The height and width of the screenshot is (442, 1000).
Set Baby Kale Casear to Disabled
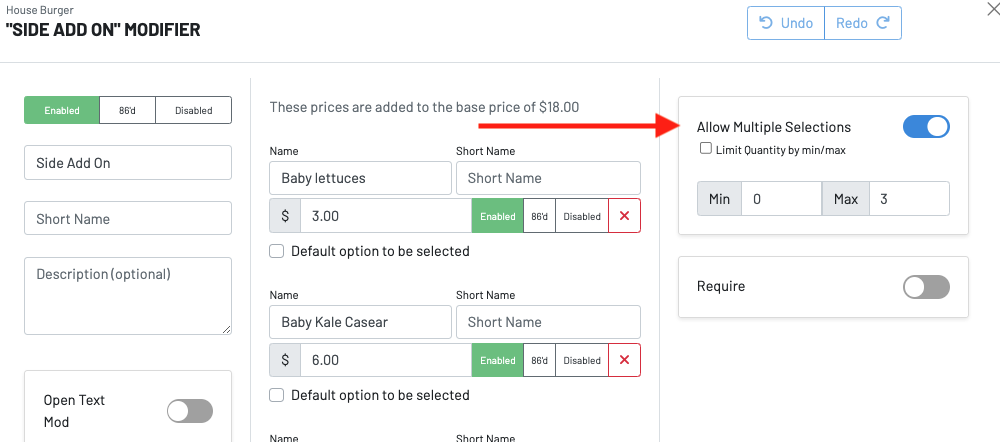click(x=581, y=360)
